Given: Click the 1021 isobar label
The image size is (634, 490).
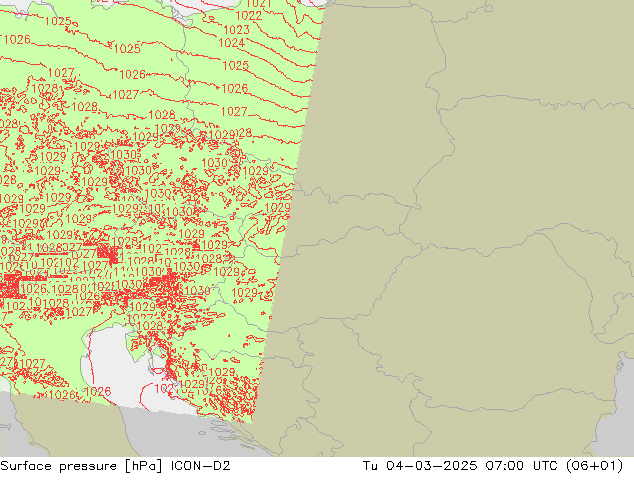Looking at the screenshot, I should [x=258, y=4].
